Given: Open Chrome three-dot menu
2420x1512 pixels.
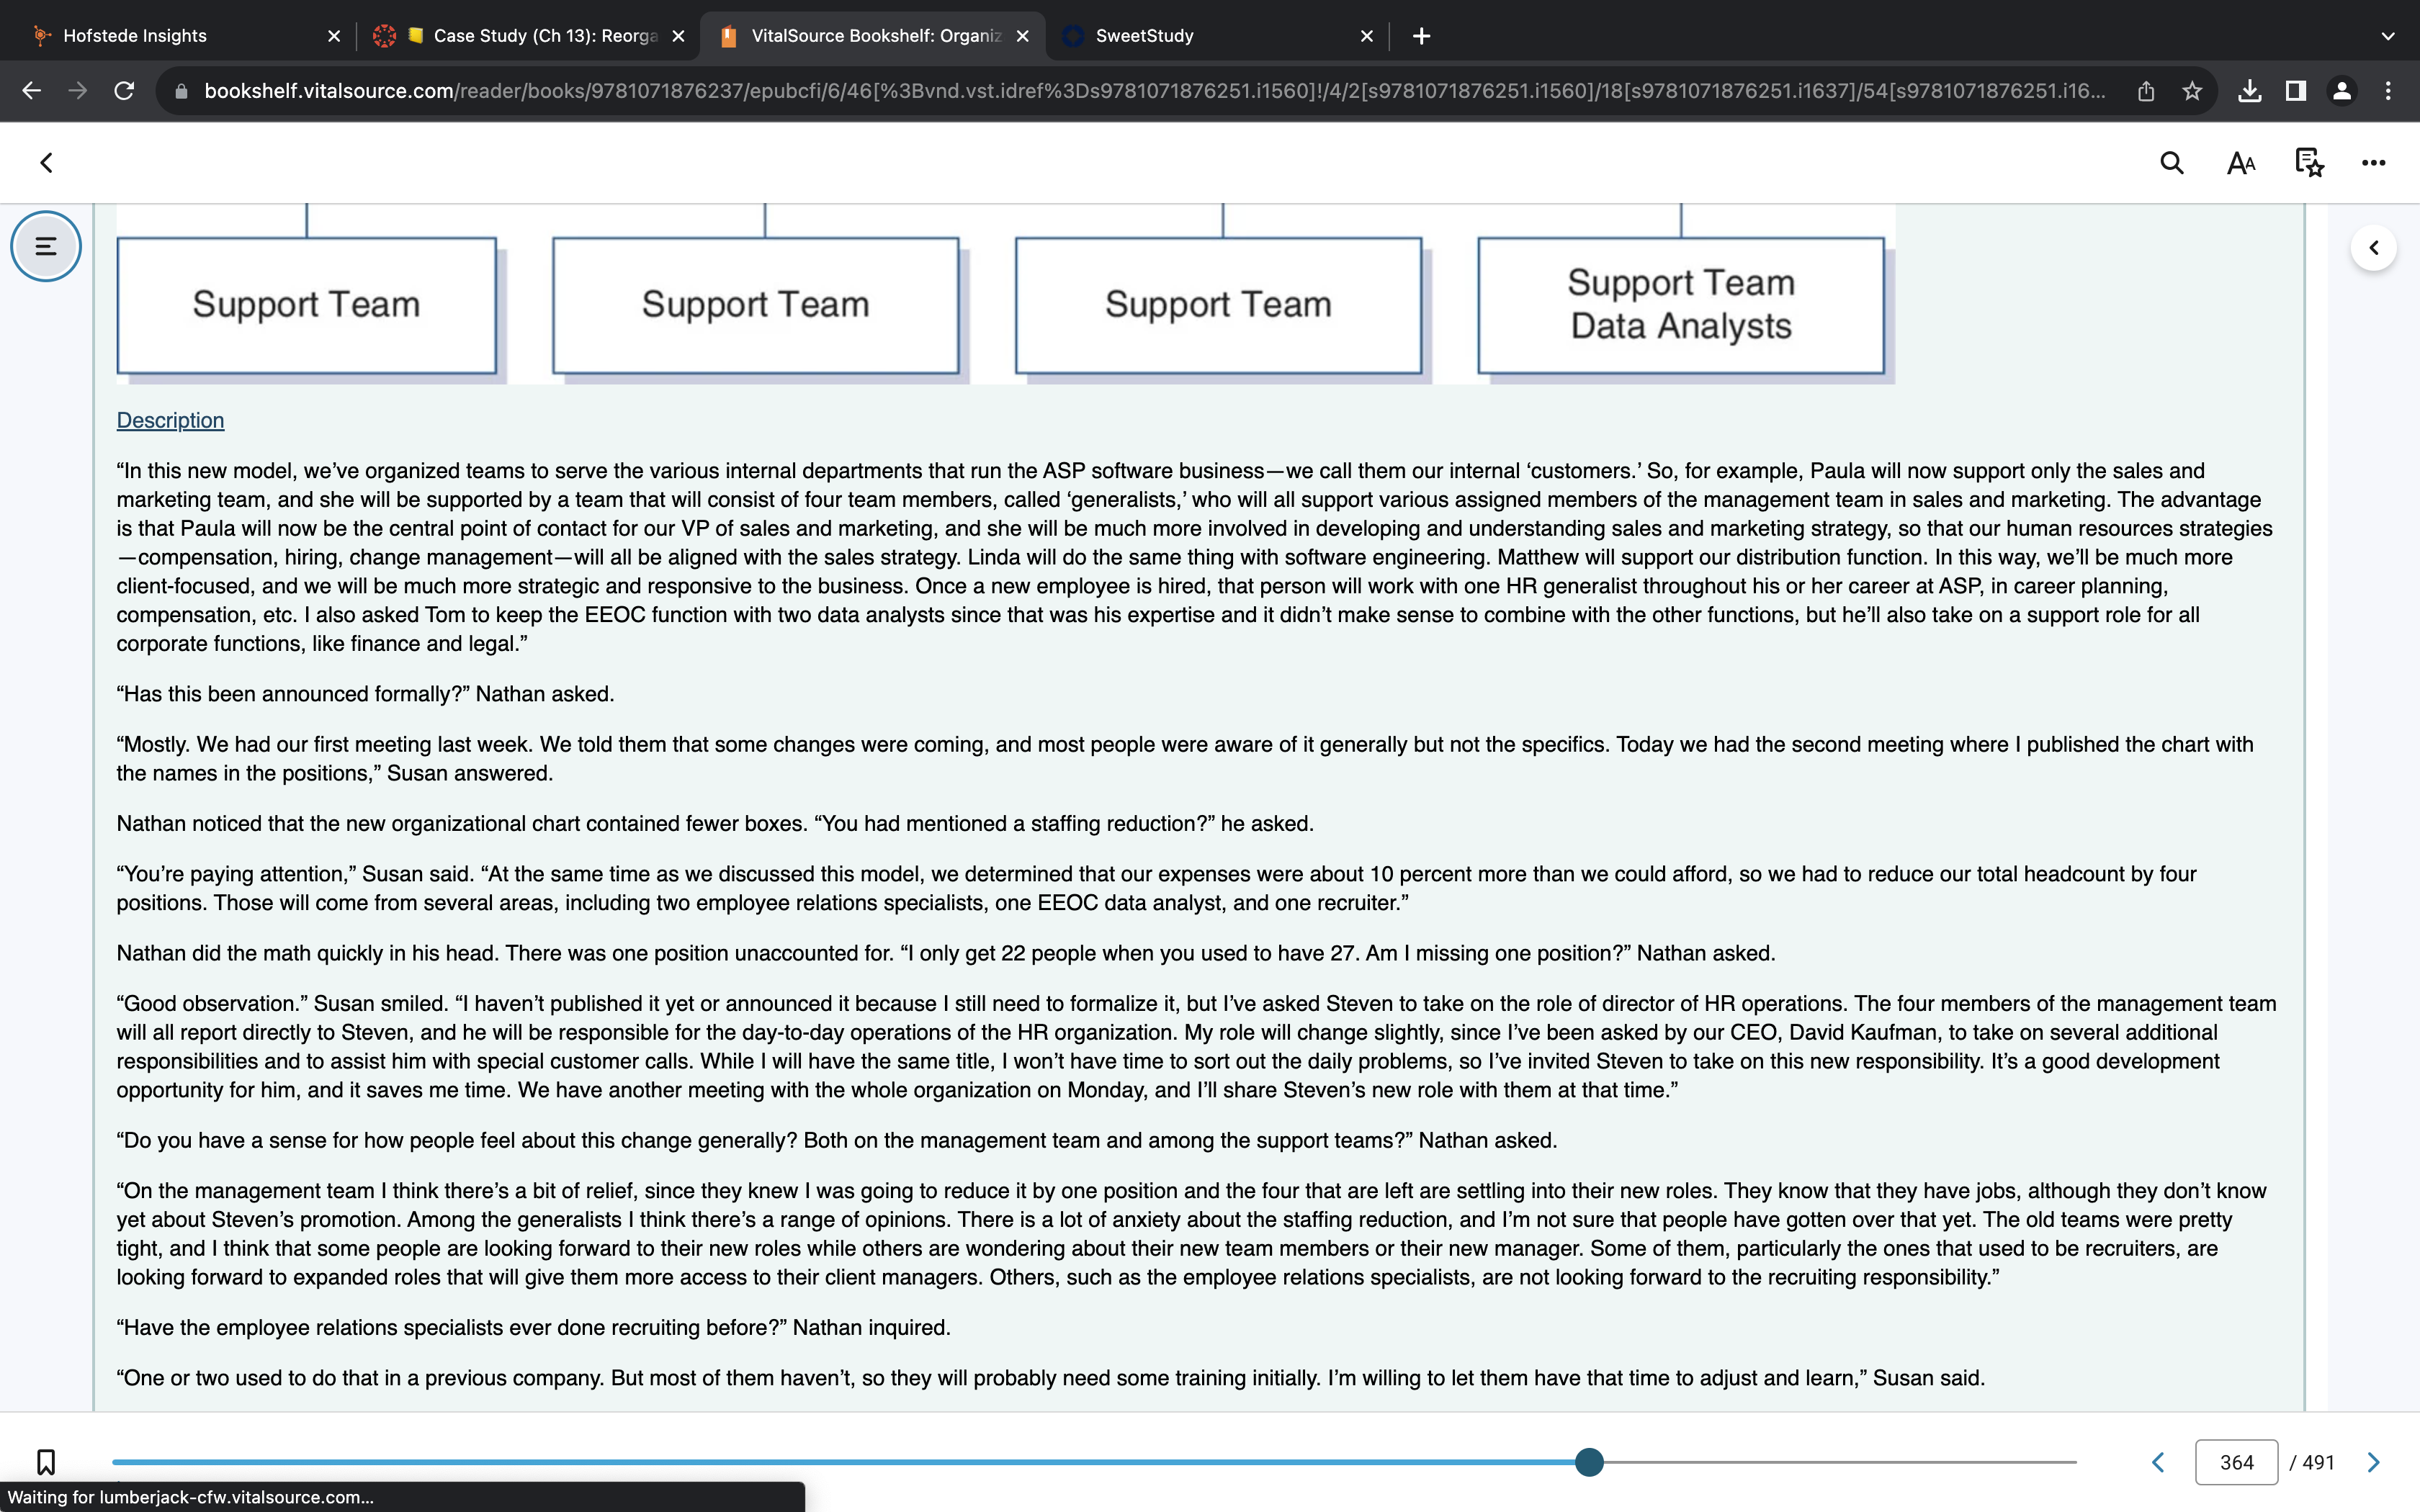Looking at the screenshot, I should (x=2388, y=91).
